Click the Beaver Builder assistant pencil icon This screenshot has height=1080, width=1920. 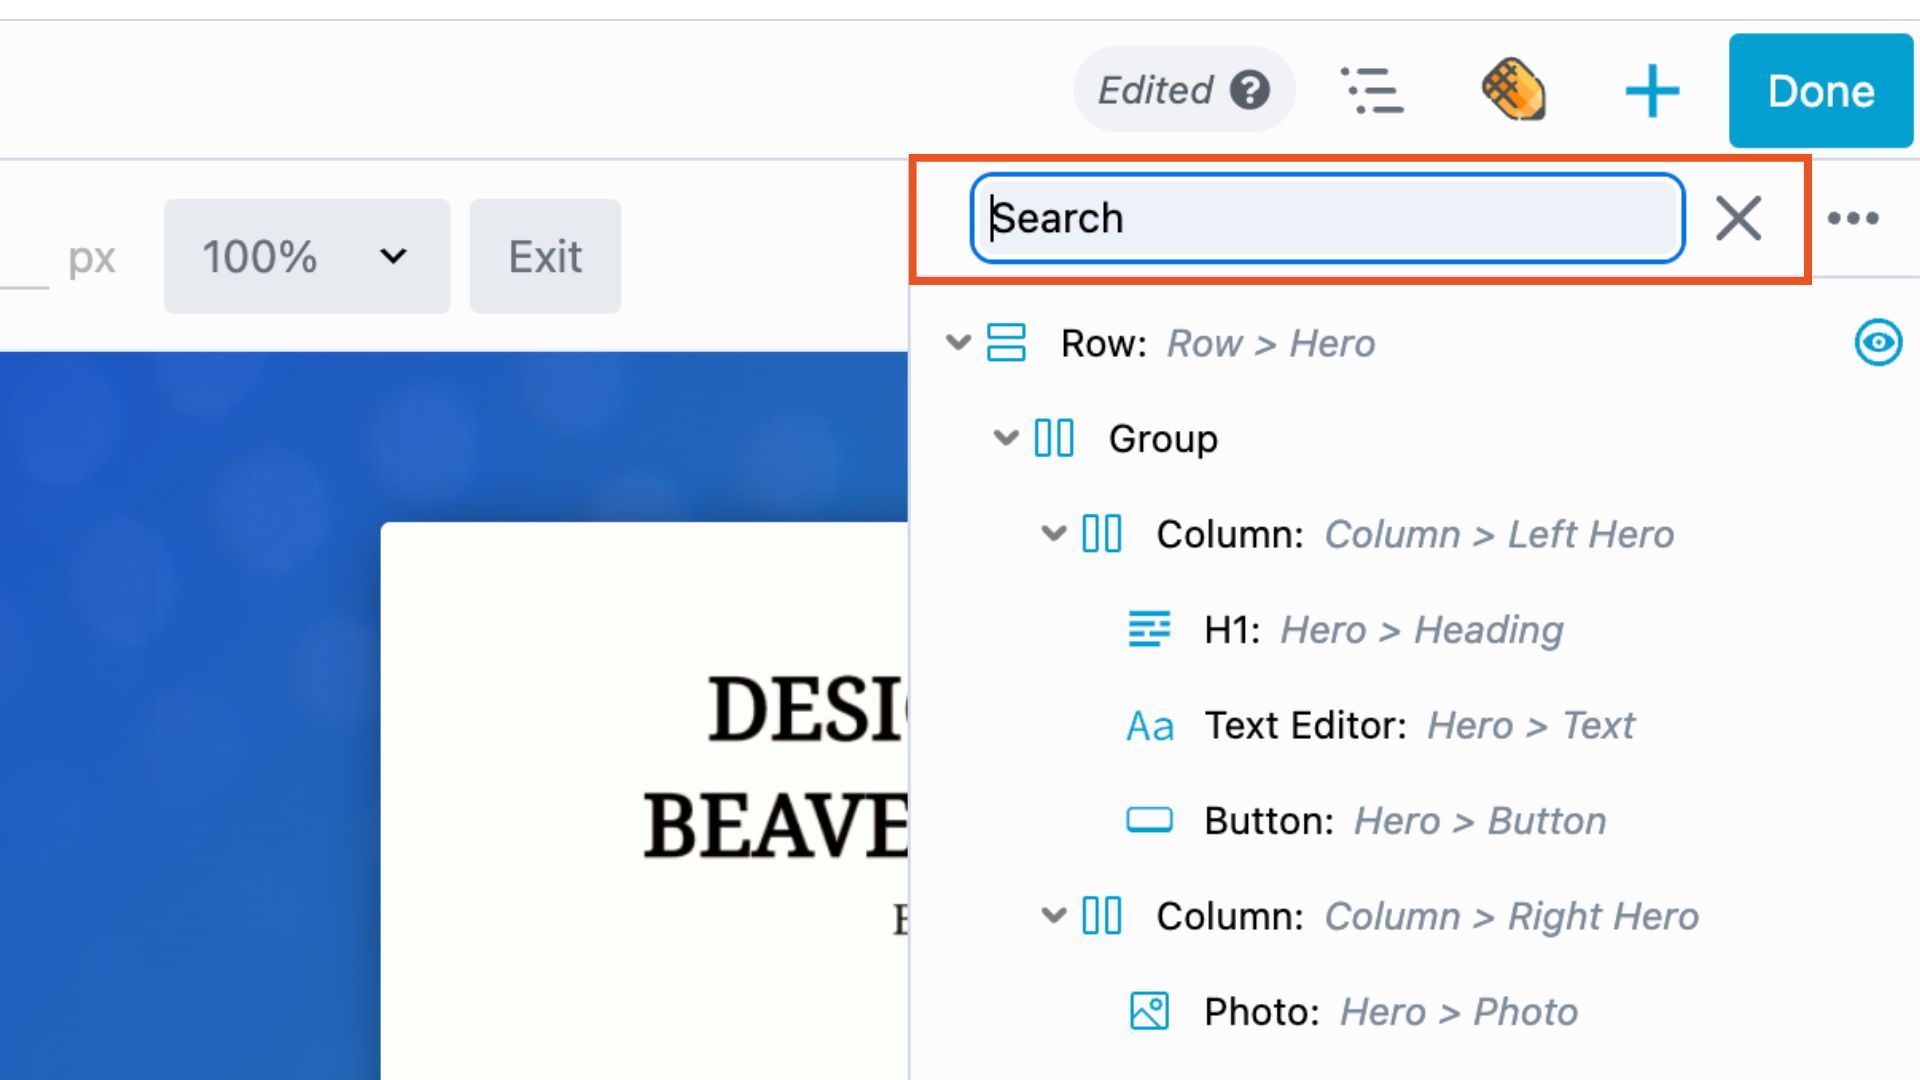tap(1513, 91)
